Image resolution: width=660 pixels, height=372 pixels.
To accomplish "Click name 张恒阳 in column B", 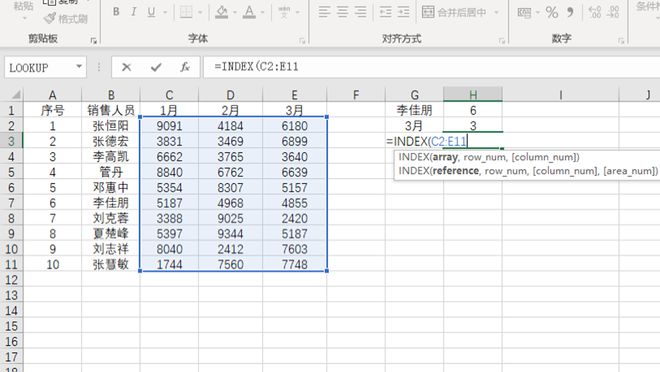I will 111,126.
